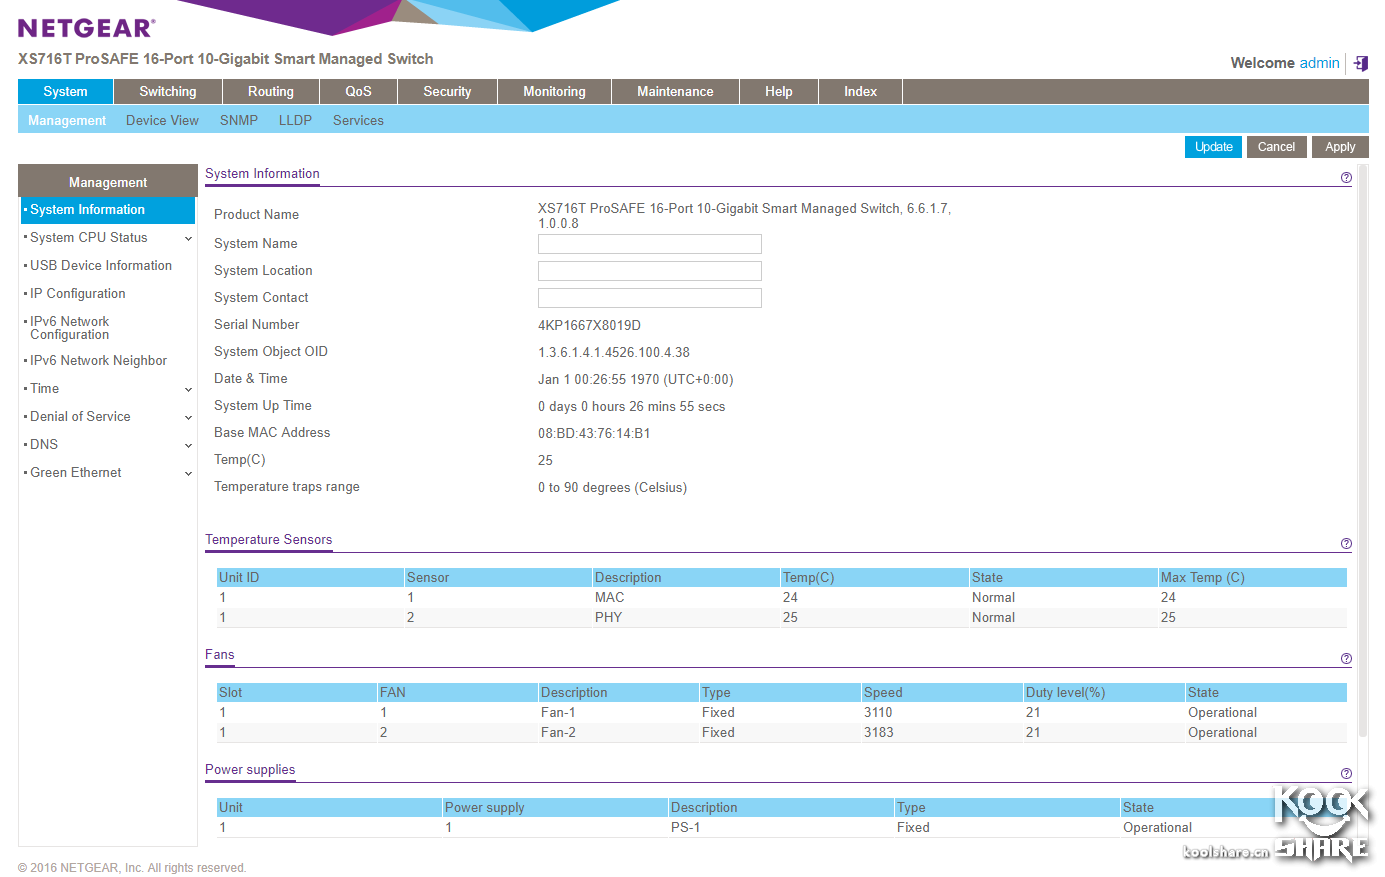Expand Denial of Service menu
1385x877 pixels.
[188, 417]
